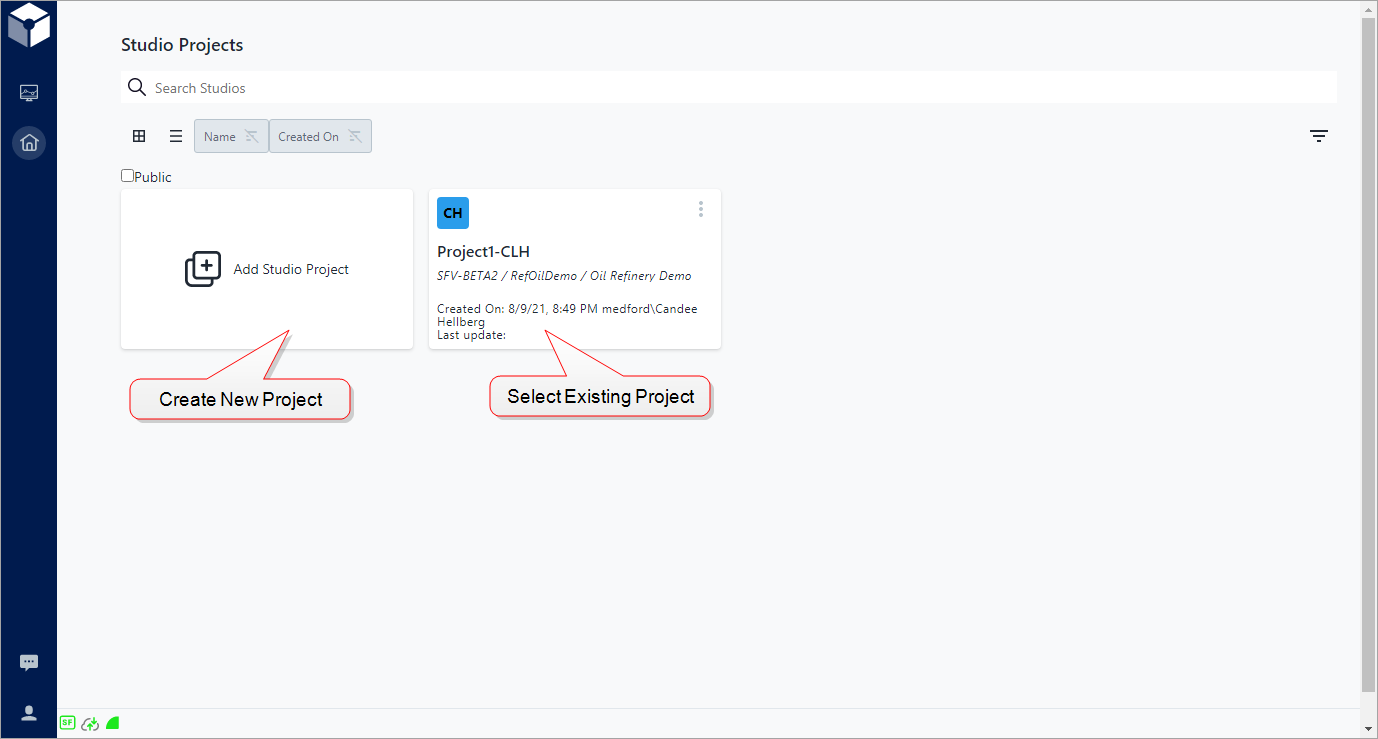Viewport: 1378px width, 739px height.
Task: Sort projects by Name
Action: (x=230, y=135)
